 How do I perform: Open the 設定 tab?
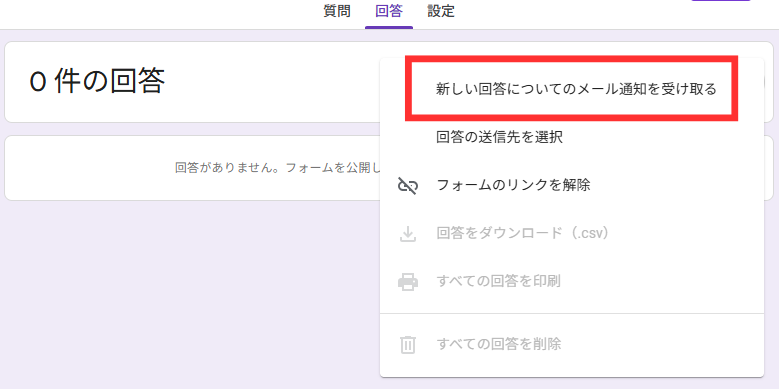[441, 11]
